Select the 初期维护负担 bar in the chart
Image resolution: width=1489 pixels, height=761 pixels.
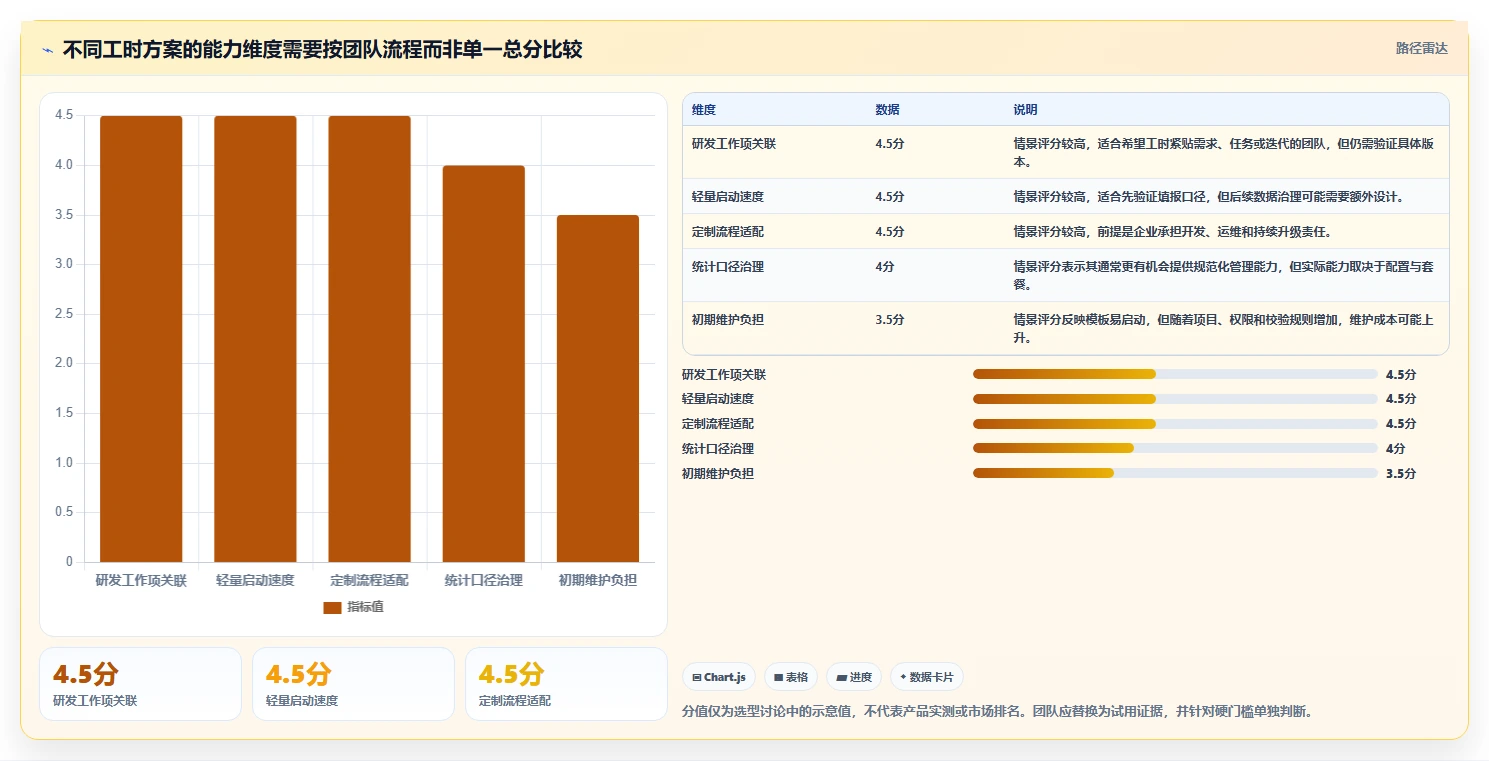598,389
